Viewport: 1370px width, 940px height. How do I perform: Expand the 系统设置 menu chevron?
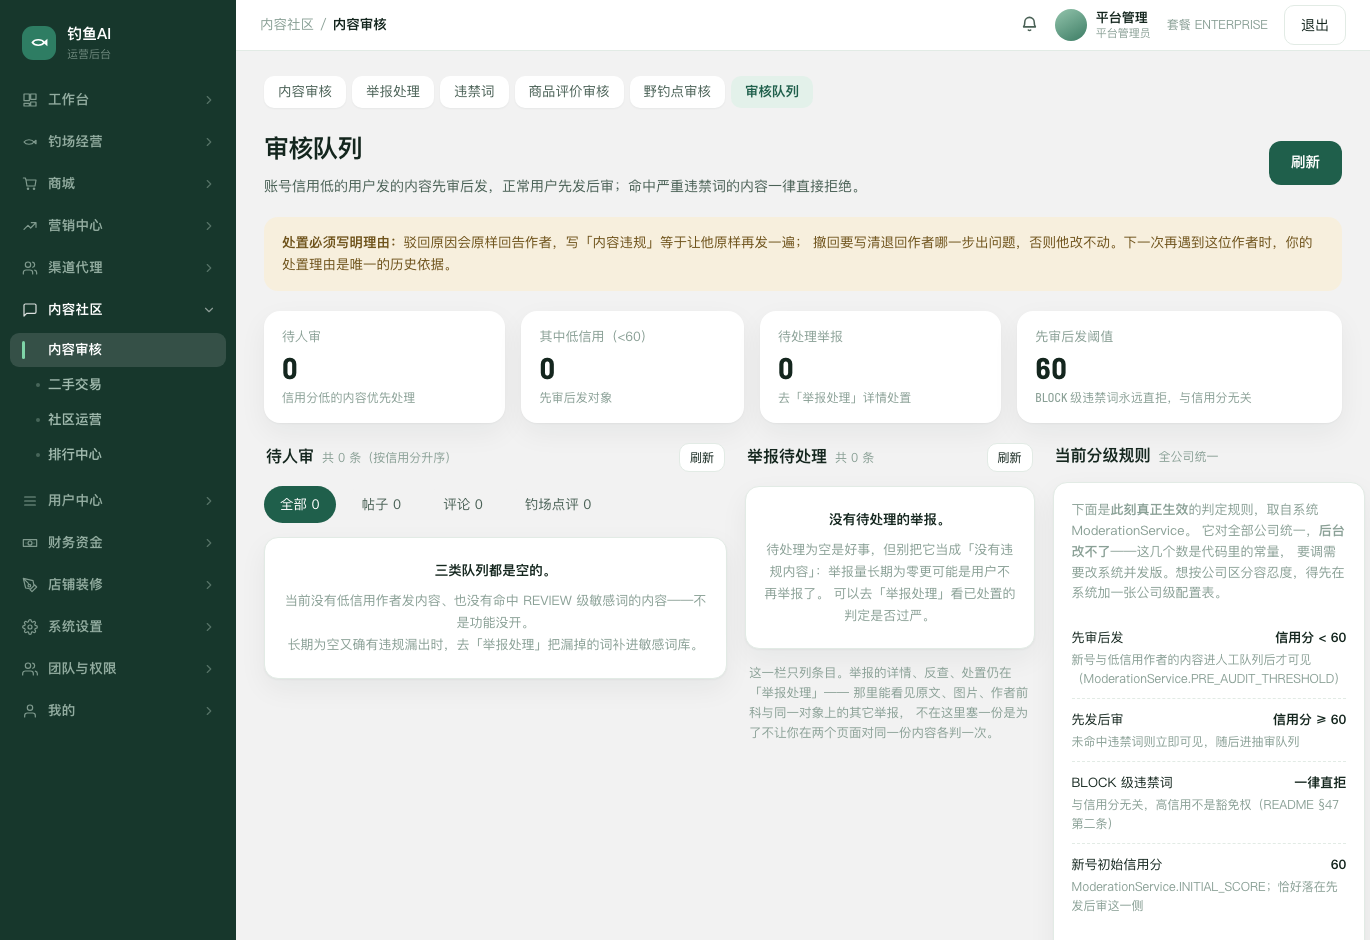pos(209,627)
